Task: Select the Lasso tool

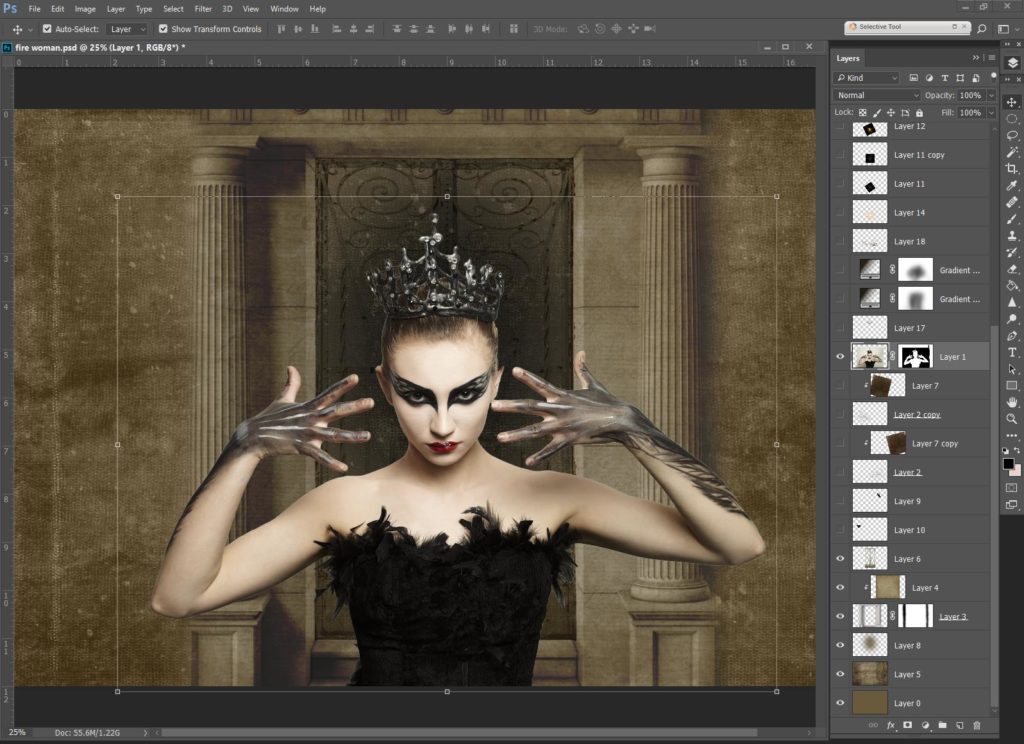Action: [1012, 135]
